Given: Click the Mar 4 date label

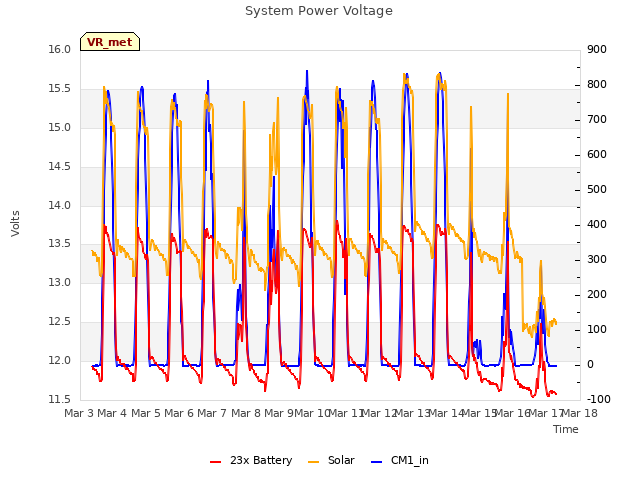Looking at the screenshot, I should (x=112, y=413).
